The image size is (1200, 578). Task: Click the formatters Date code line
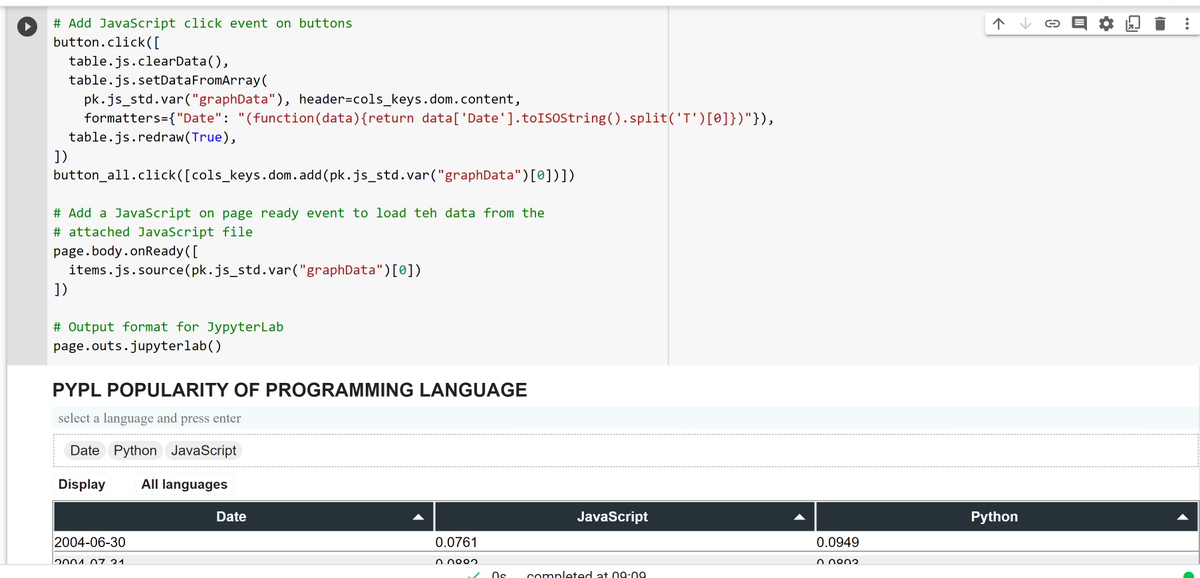coord(430,118)
